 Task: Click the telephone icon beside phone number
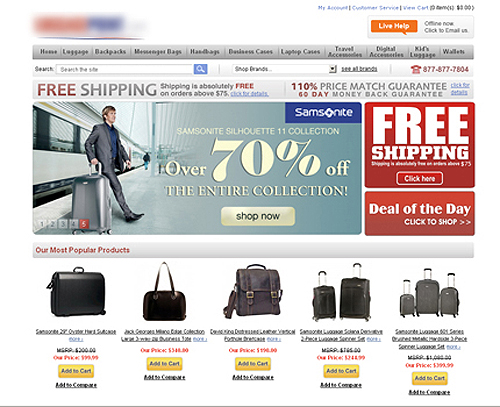(x=416, y=69)
